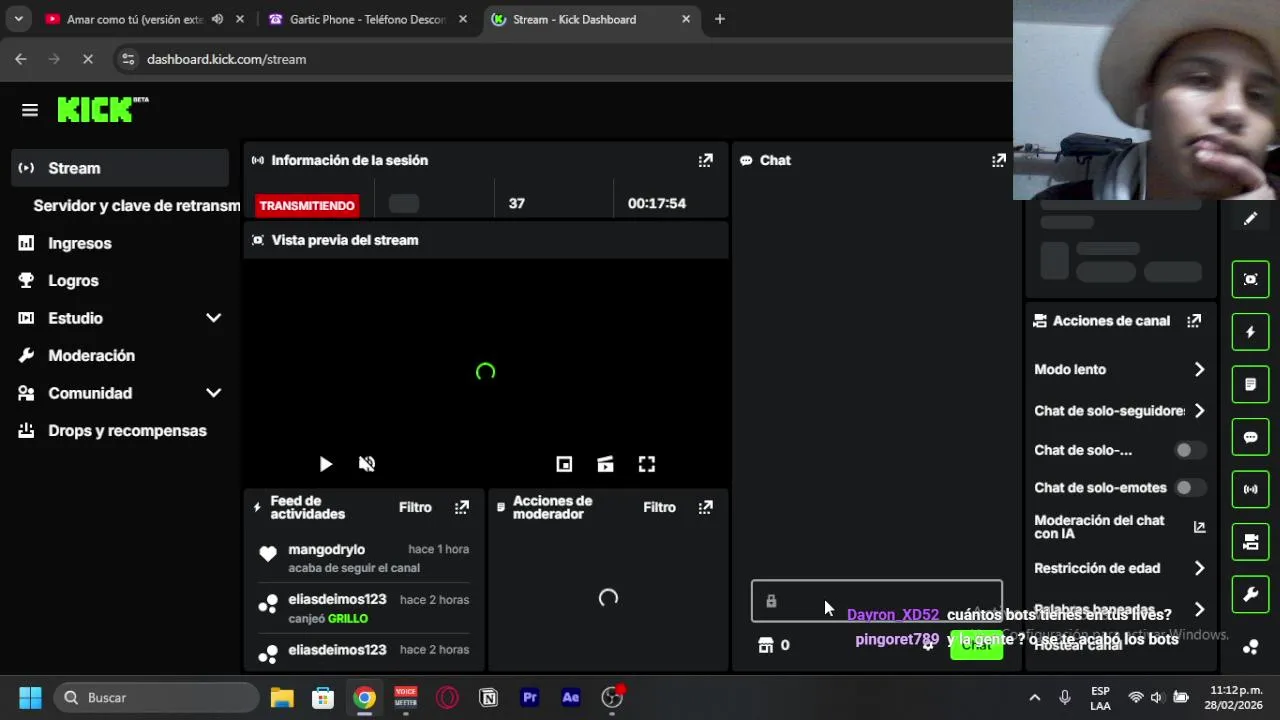Toggle moderator actions document widget in right toolbar
The width and height of the screenshot is (1280, 720).
(x=1250, y=384)
